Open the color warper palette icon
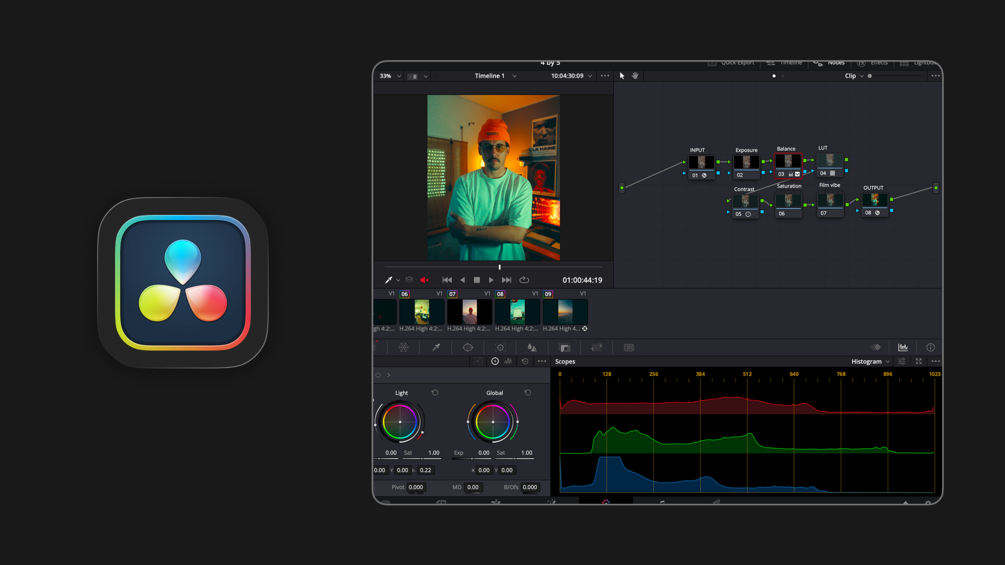 coord(404,347)
